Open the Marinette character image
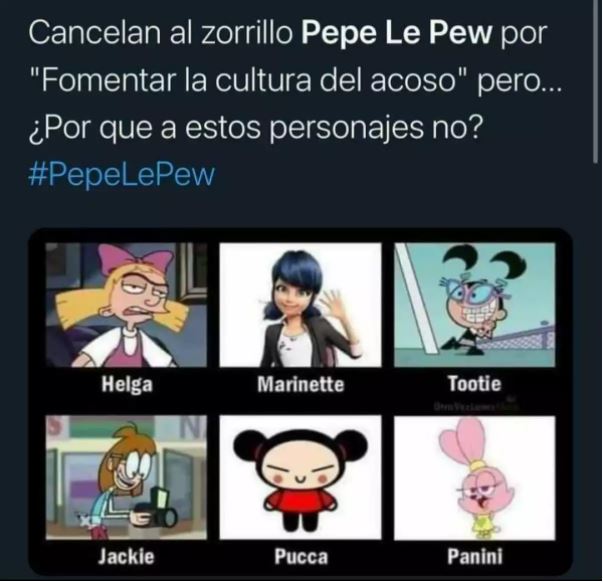 pyautogui.click(x=300, y=305)
